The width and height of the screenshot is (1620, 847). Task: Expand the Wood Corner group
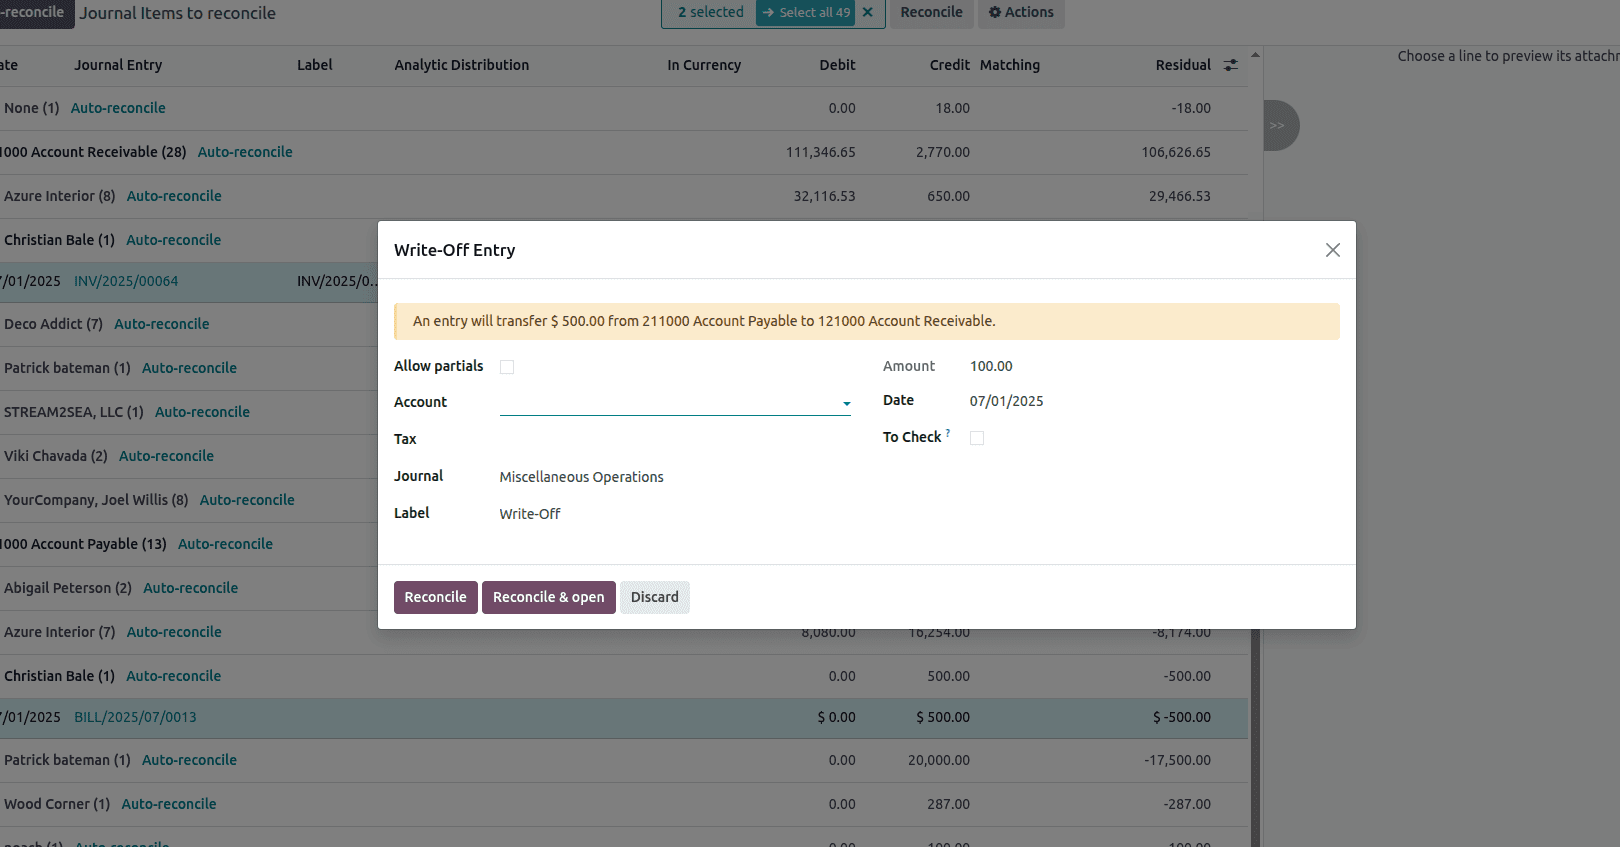pyautogui.click(x=56, y=804)
